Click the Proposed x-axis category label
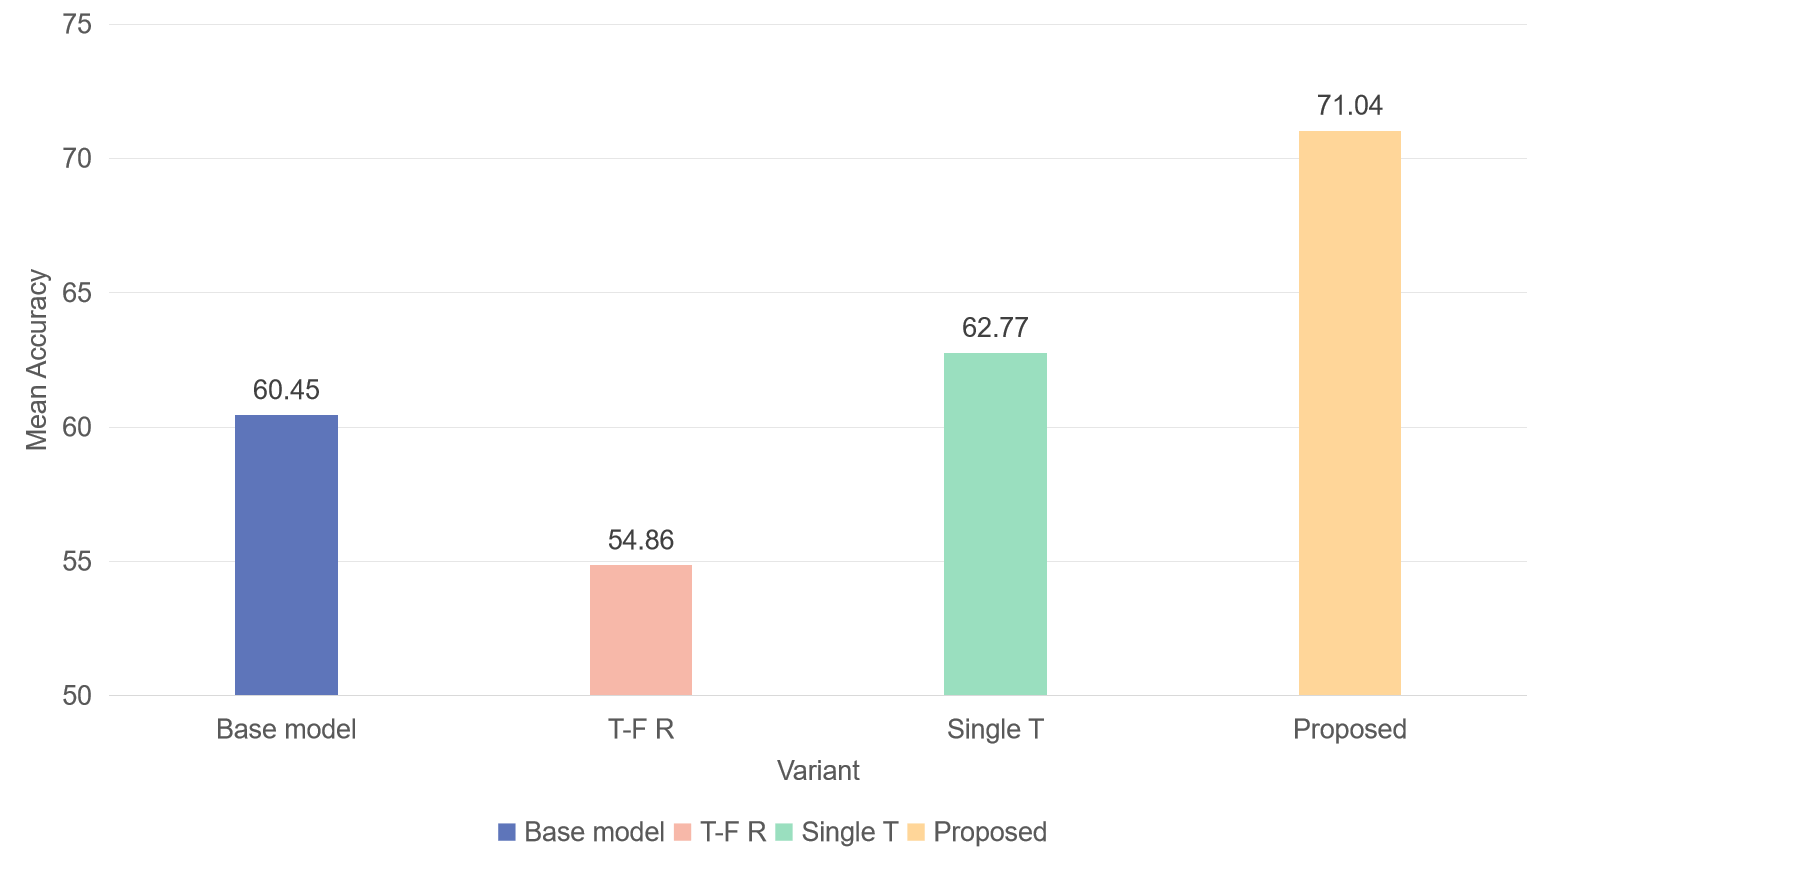The height and width of the screenshot is (892, 1802). click(x=1350, y=729)
